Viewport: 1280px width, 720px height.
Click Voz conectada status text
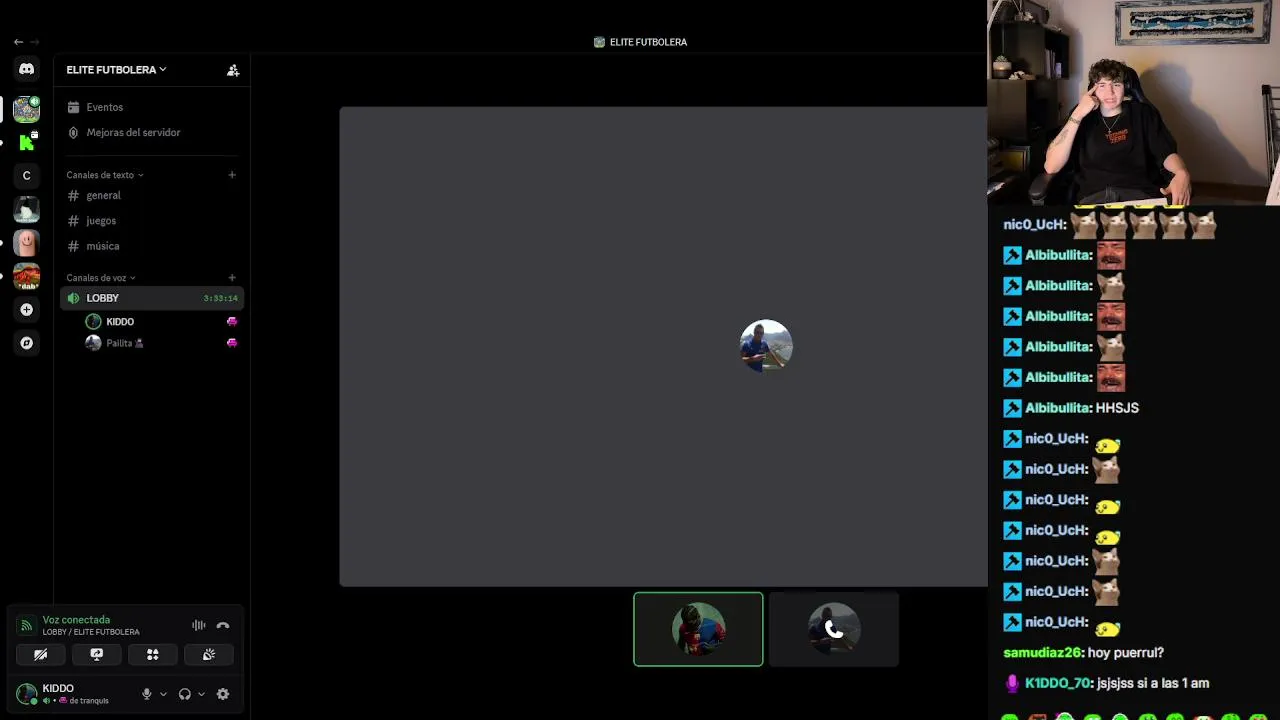click(76, 620)
